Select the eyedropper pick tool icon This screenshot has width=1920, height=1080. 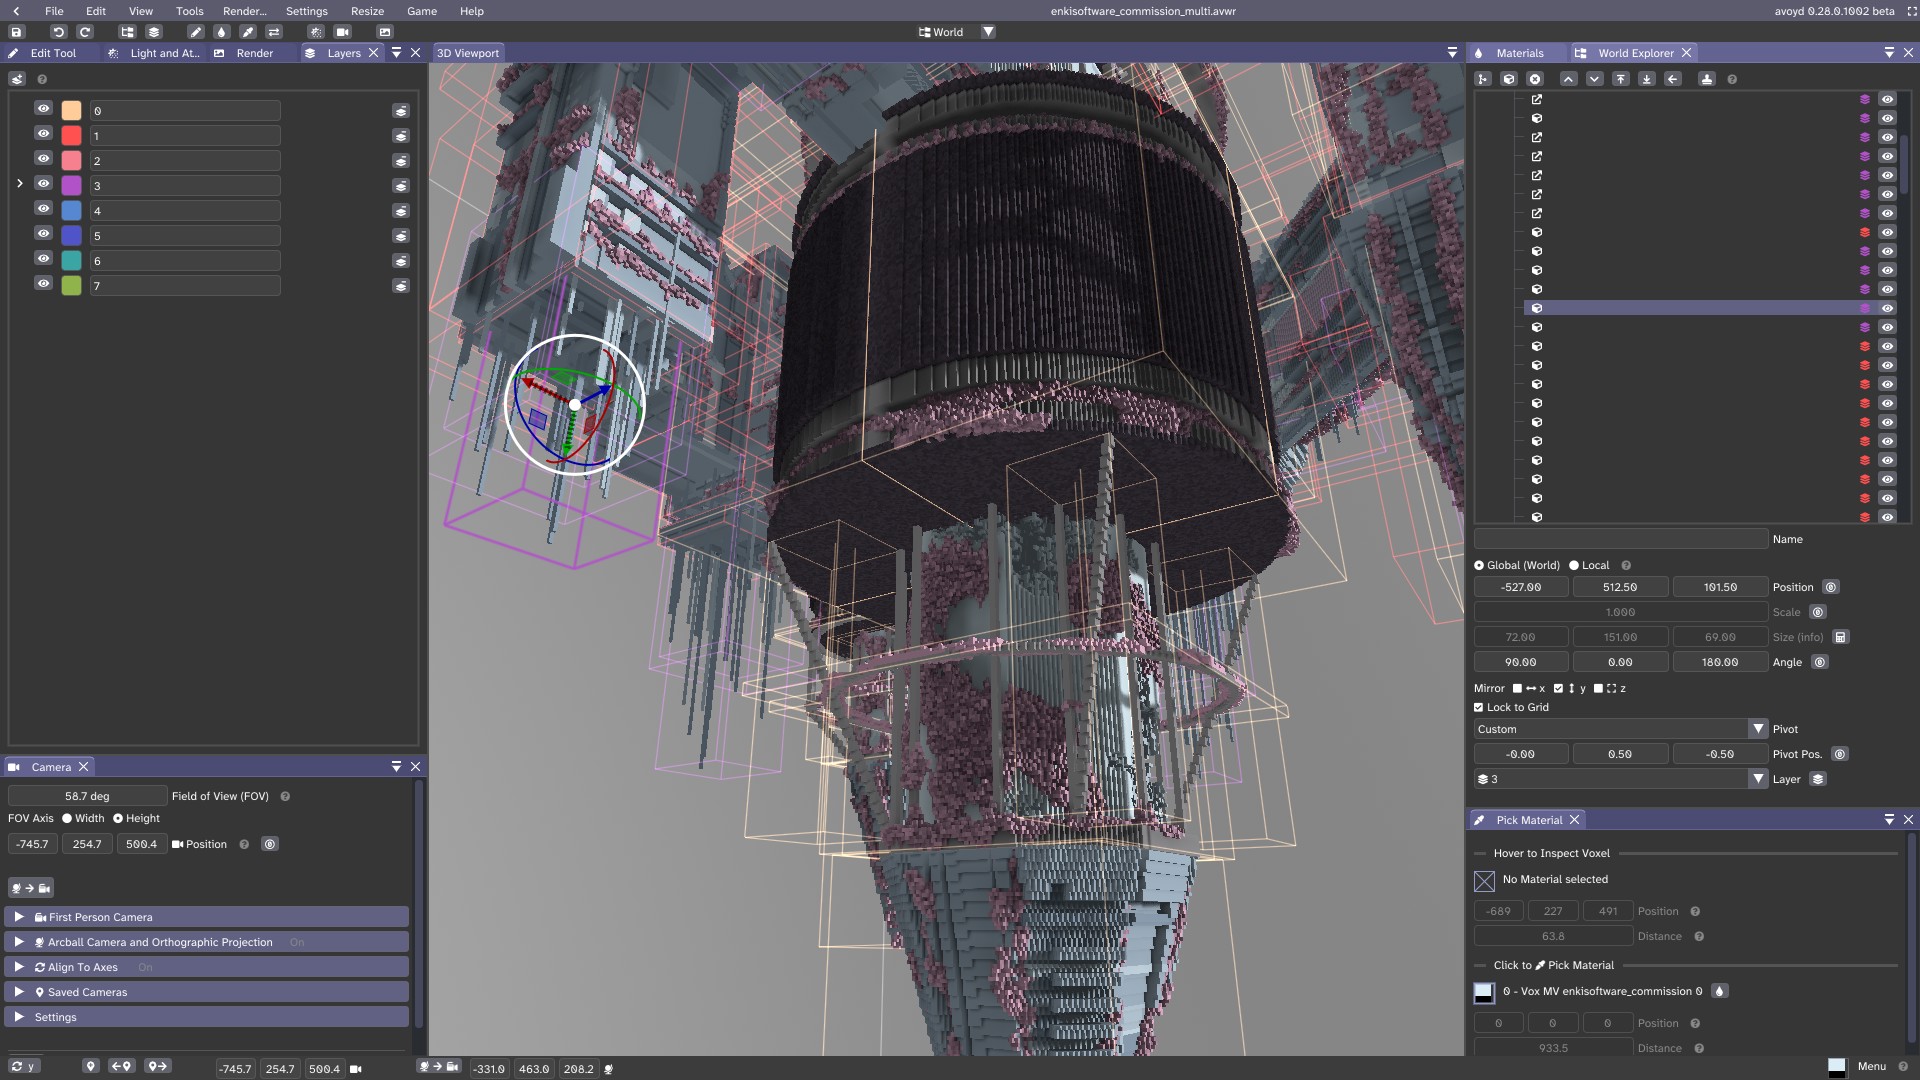click(248, 32)
